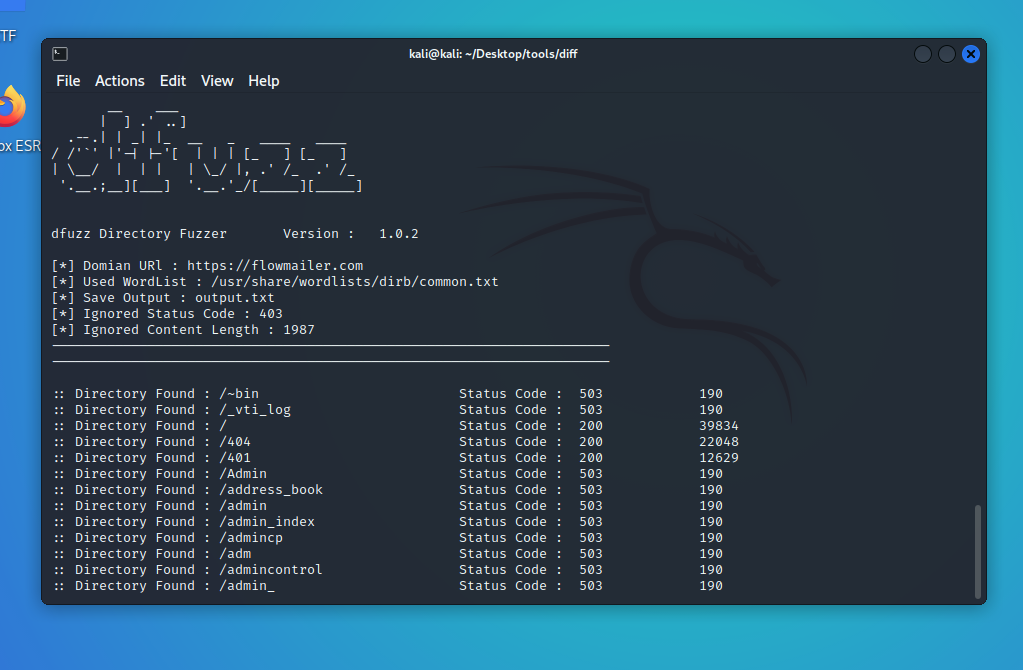Open the File menu
1023x670 pixels.
[68, 81]
